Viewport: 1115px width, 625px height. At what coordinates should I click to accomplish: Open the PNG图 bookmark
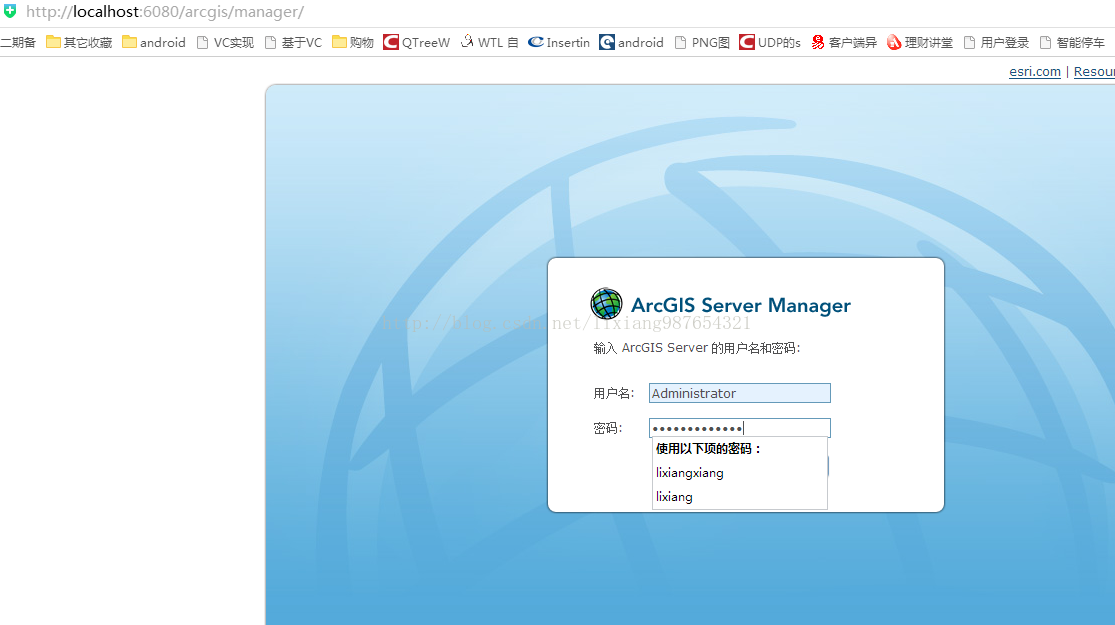(703, 43)
